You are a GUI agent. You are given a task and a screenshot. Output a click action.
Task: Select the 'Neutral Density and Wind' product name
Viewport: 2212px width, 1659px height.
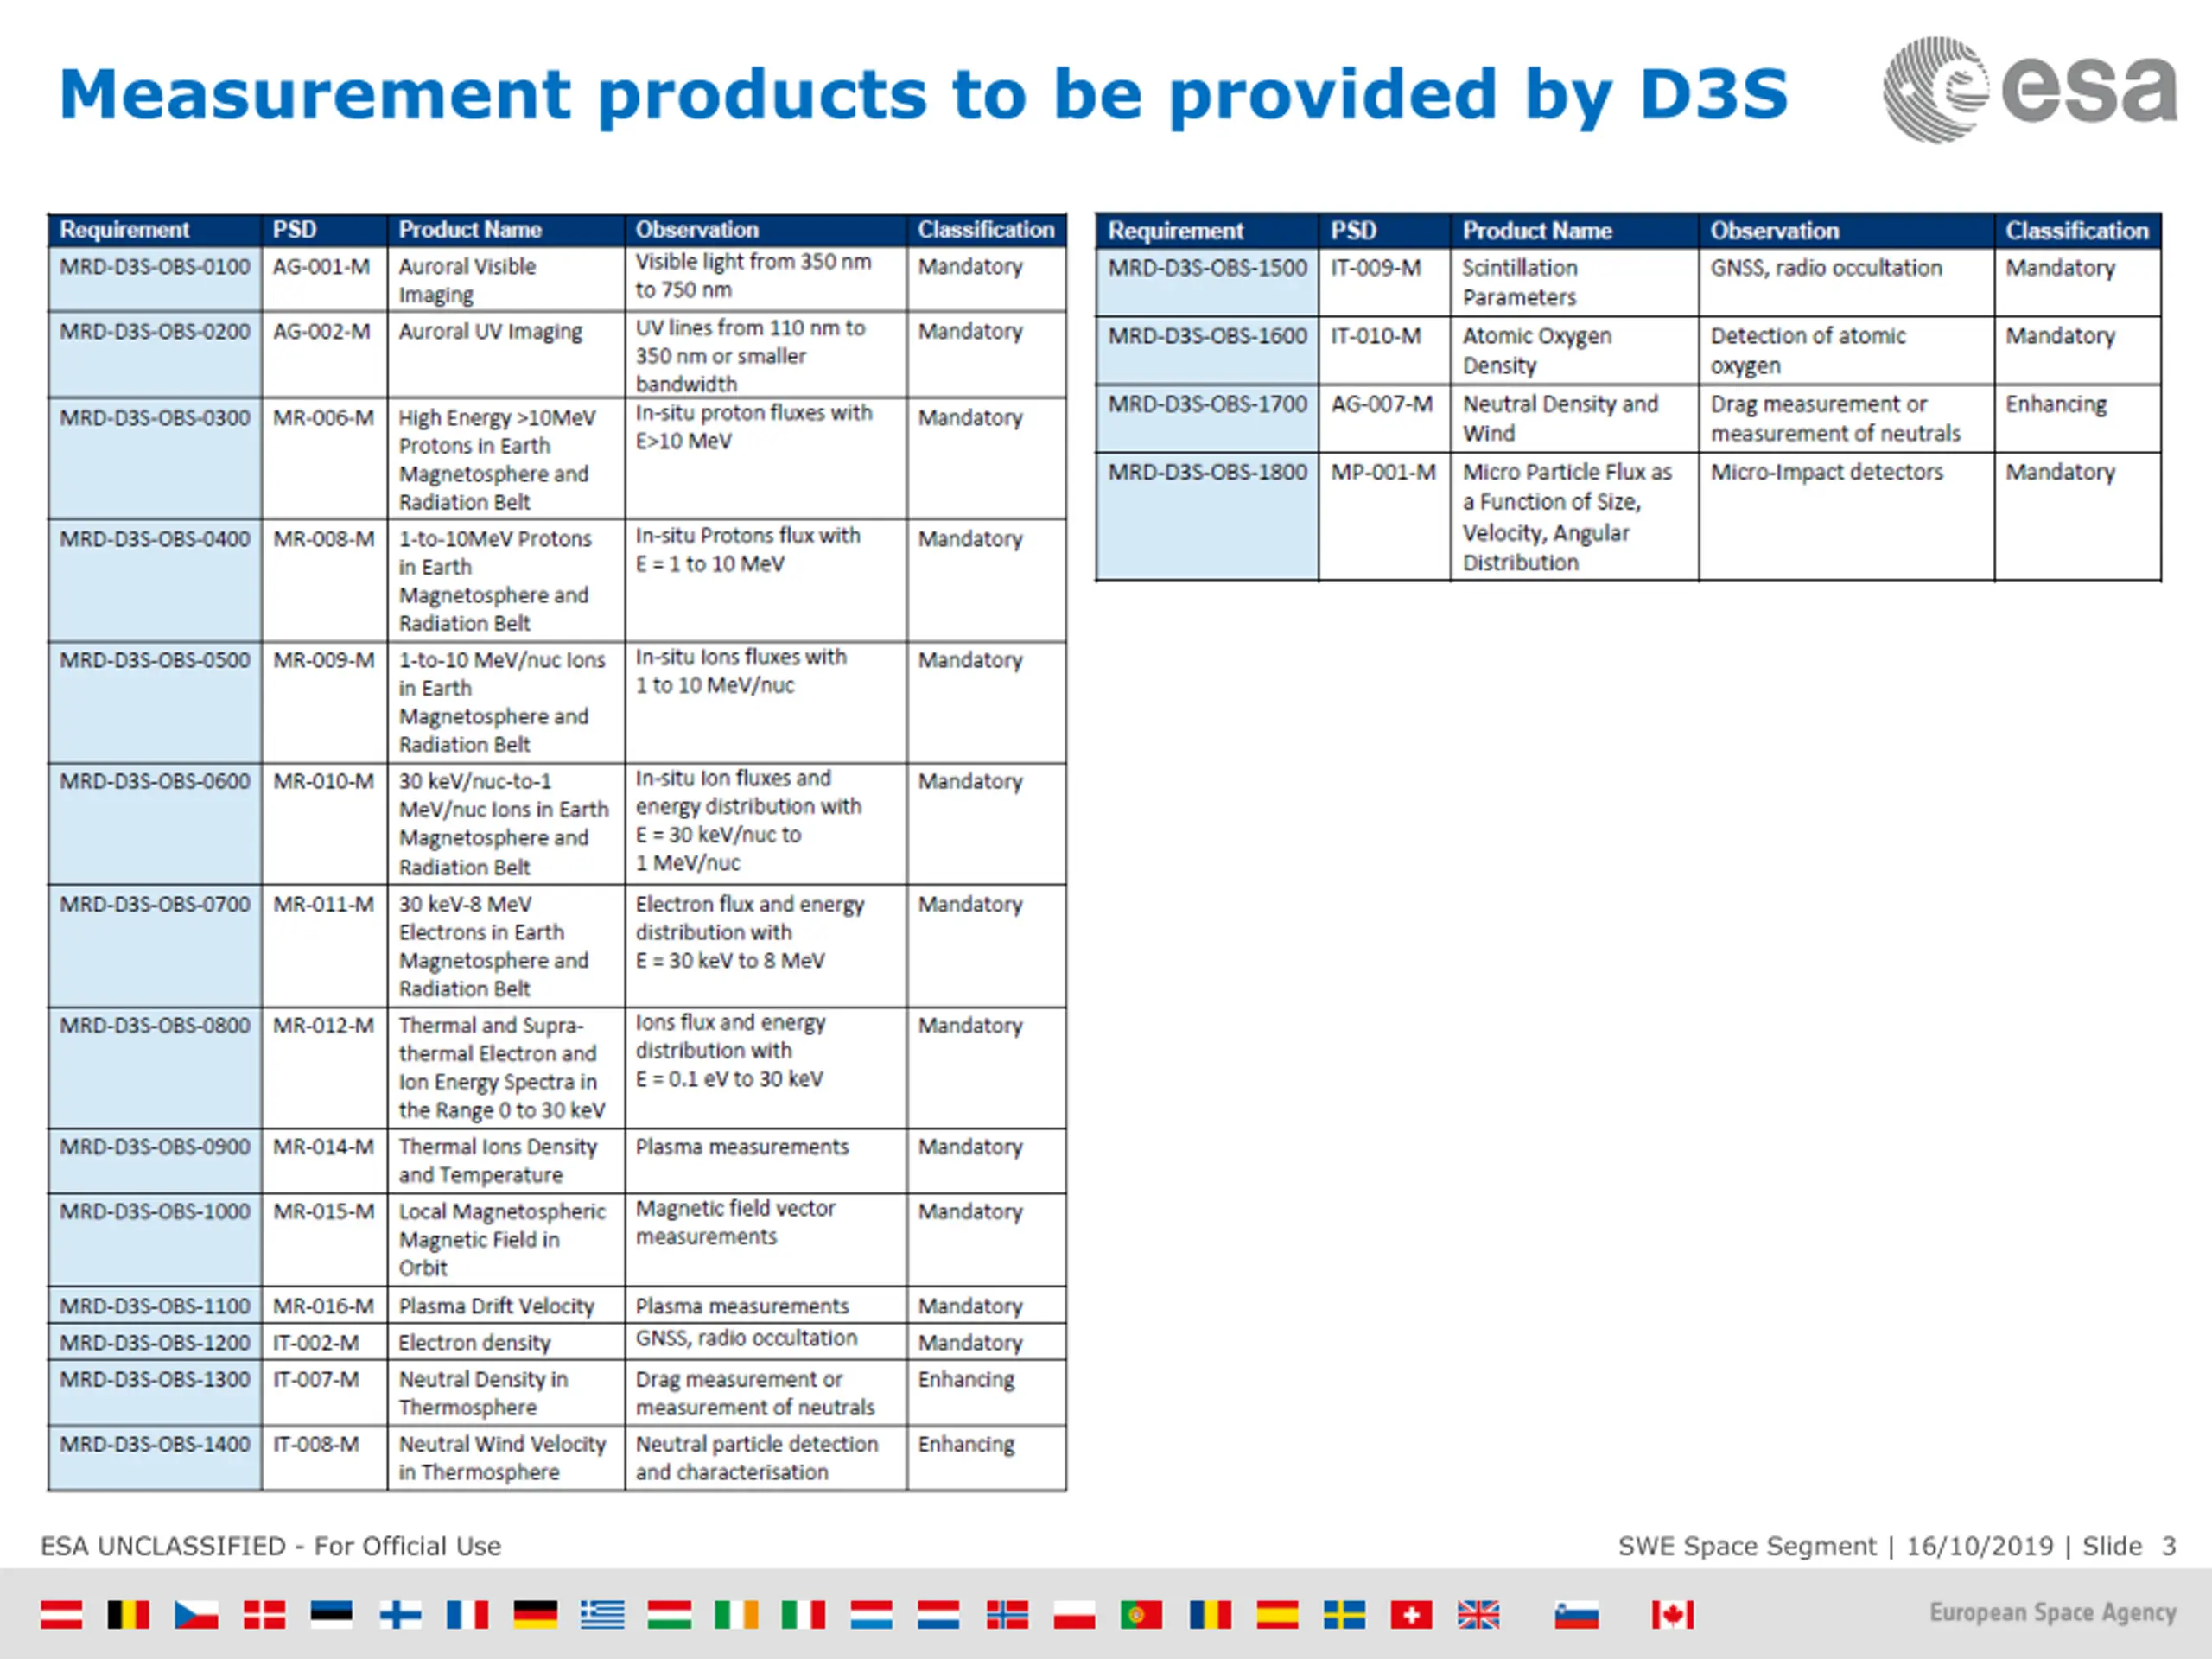click(x=1560, y=418)
